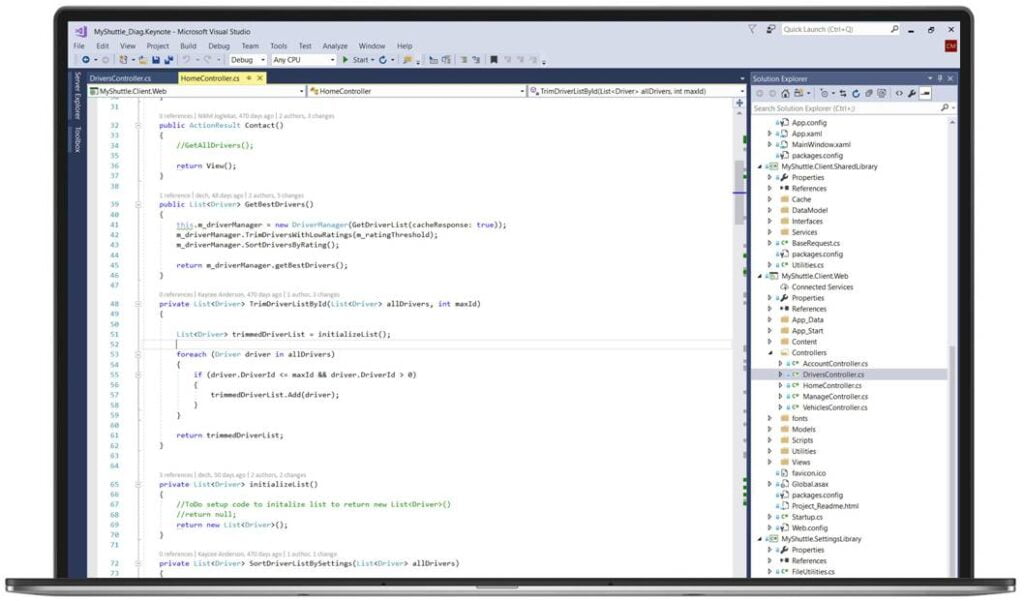
Task: Click the Start debugging play button
Action: click(x=345, y=59)
